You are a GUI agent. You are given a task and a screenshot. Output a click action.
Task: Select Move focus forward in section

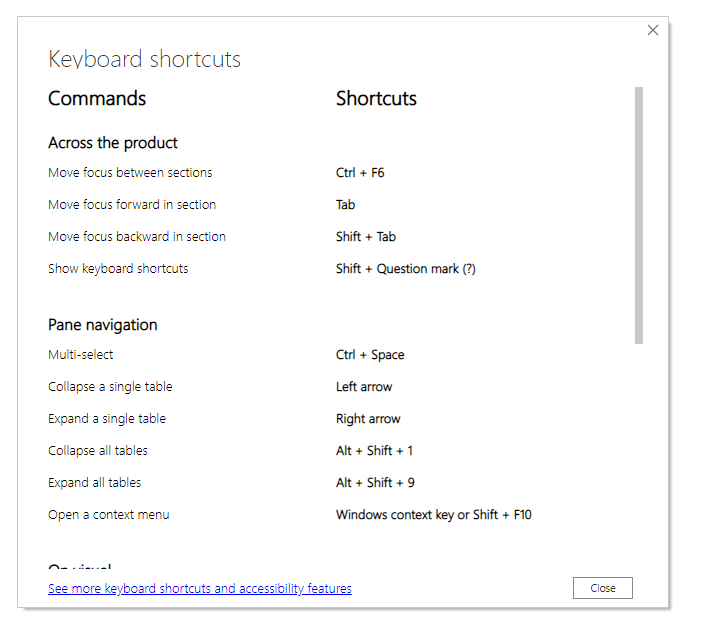click(132, 205)
